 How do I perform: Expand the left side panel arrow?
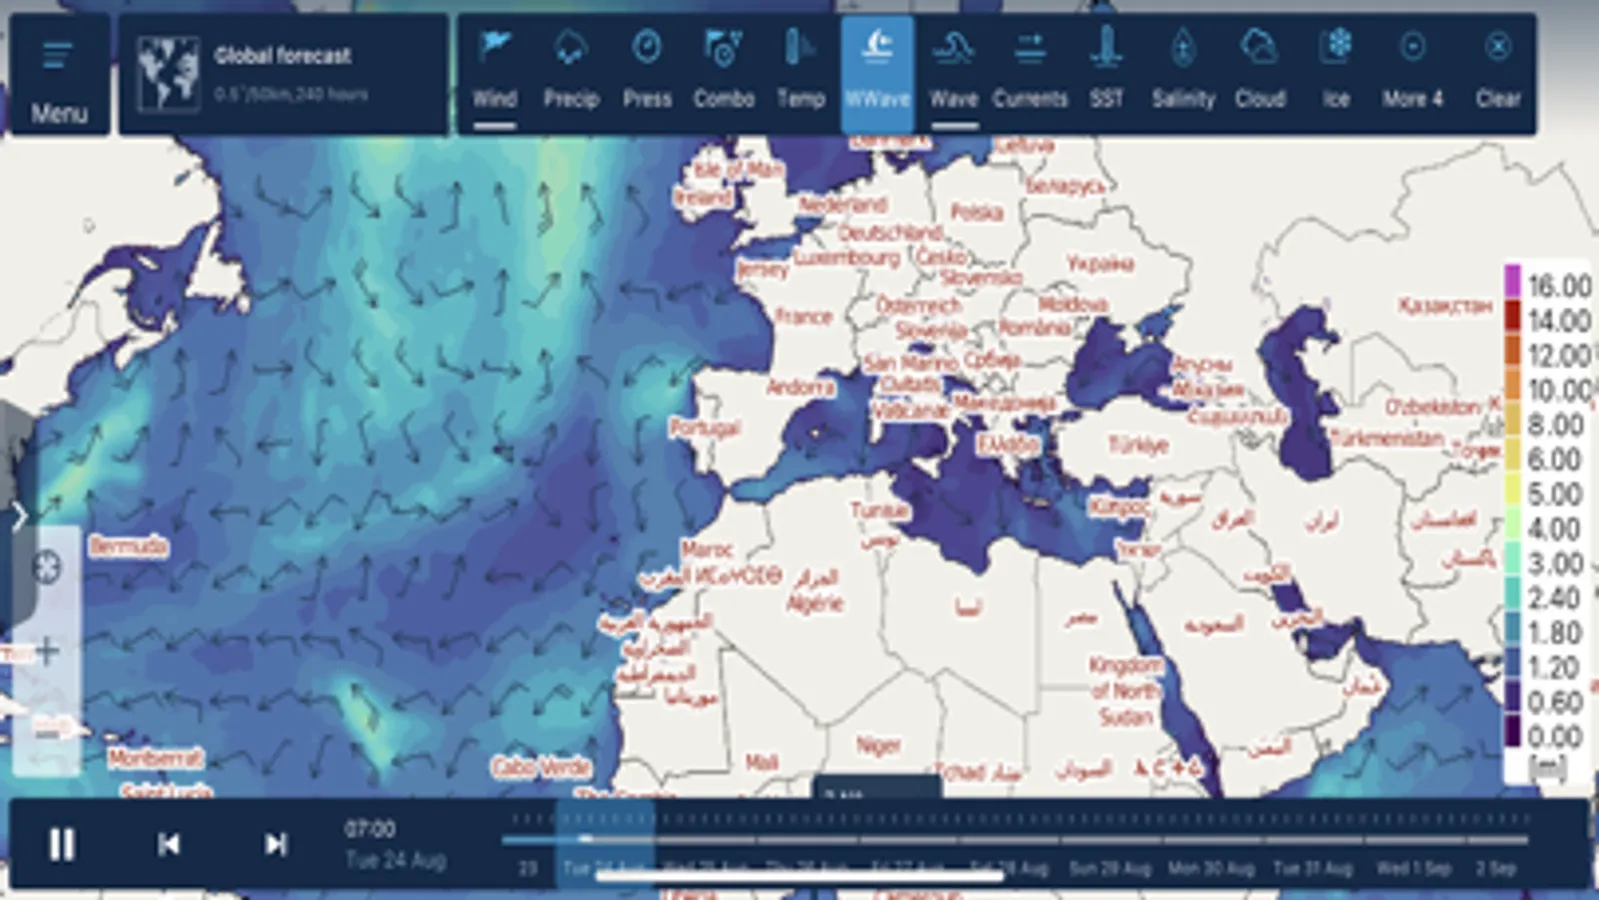pos(19,516)
